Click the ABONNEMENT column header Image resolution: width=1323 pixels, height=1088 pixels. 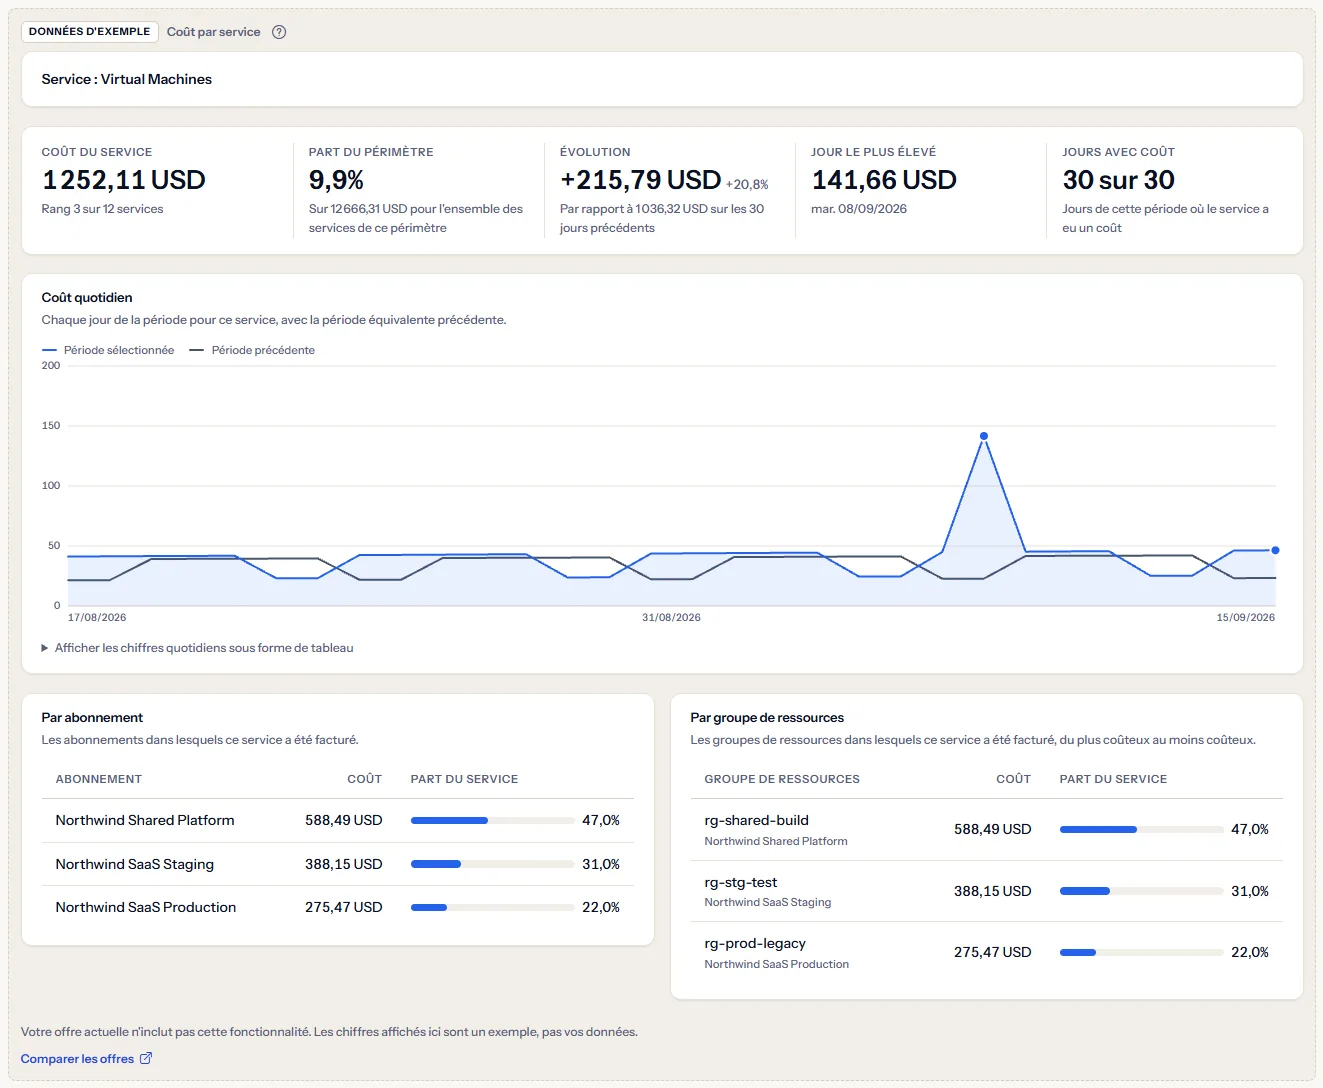point(99,779)
